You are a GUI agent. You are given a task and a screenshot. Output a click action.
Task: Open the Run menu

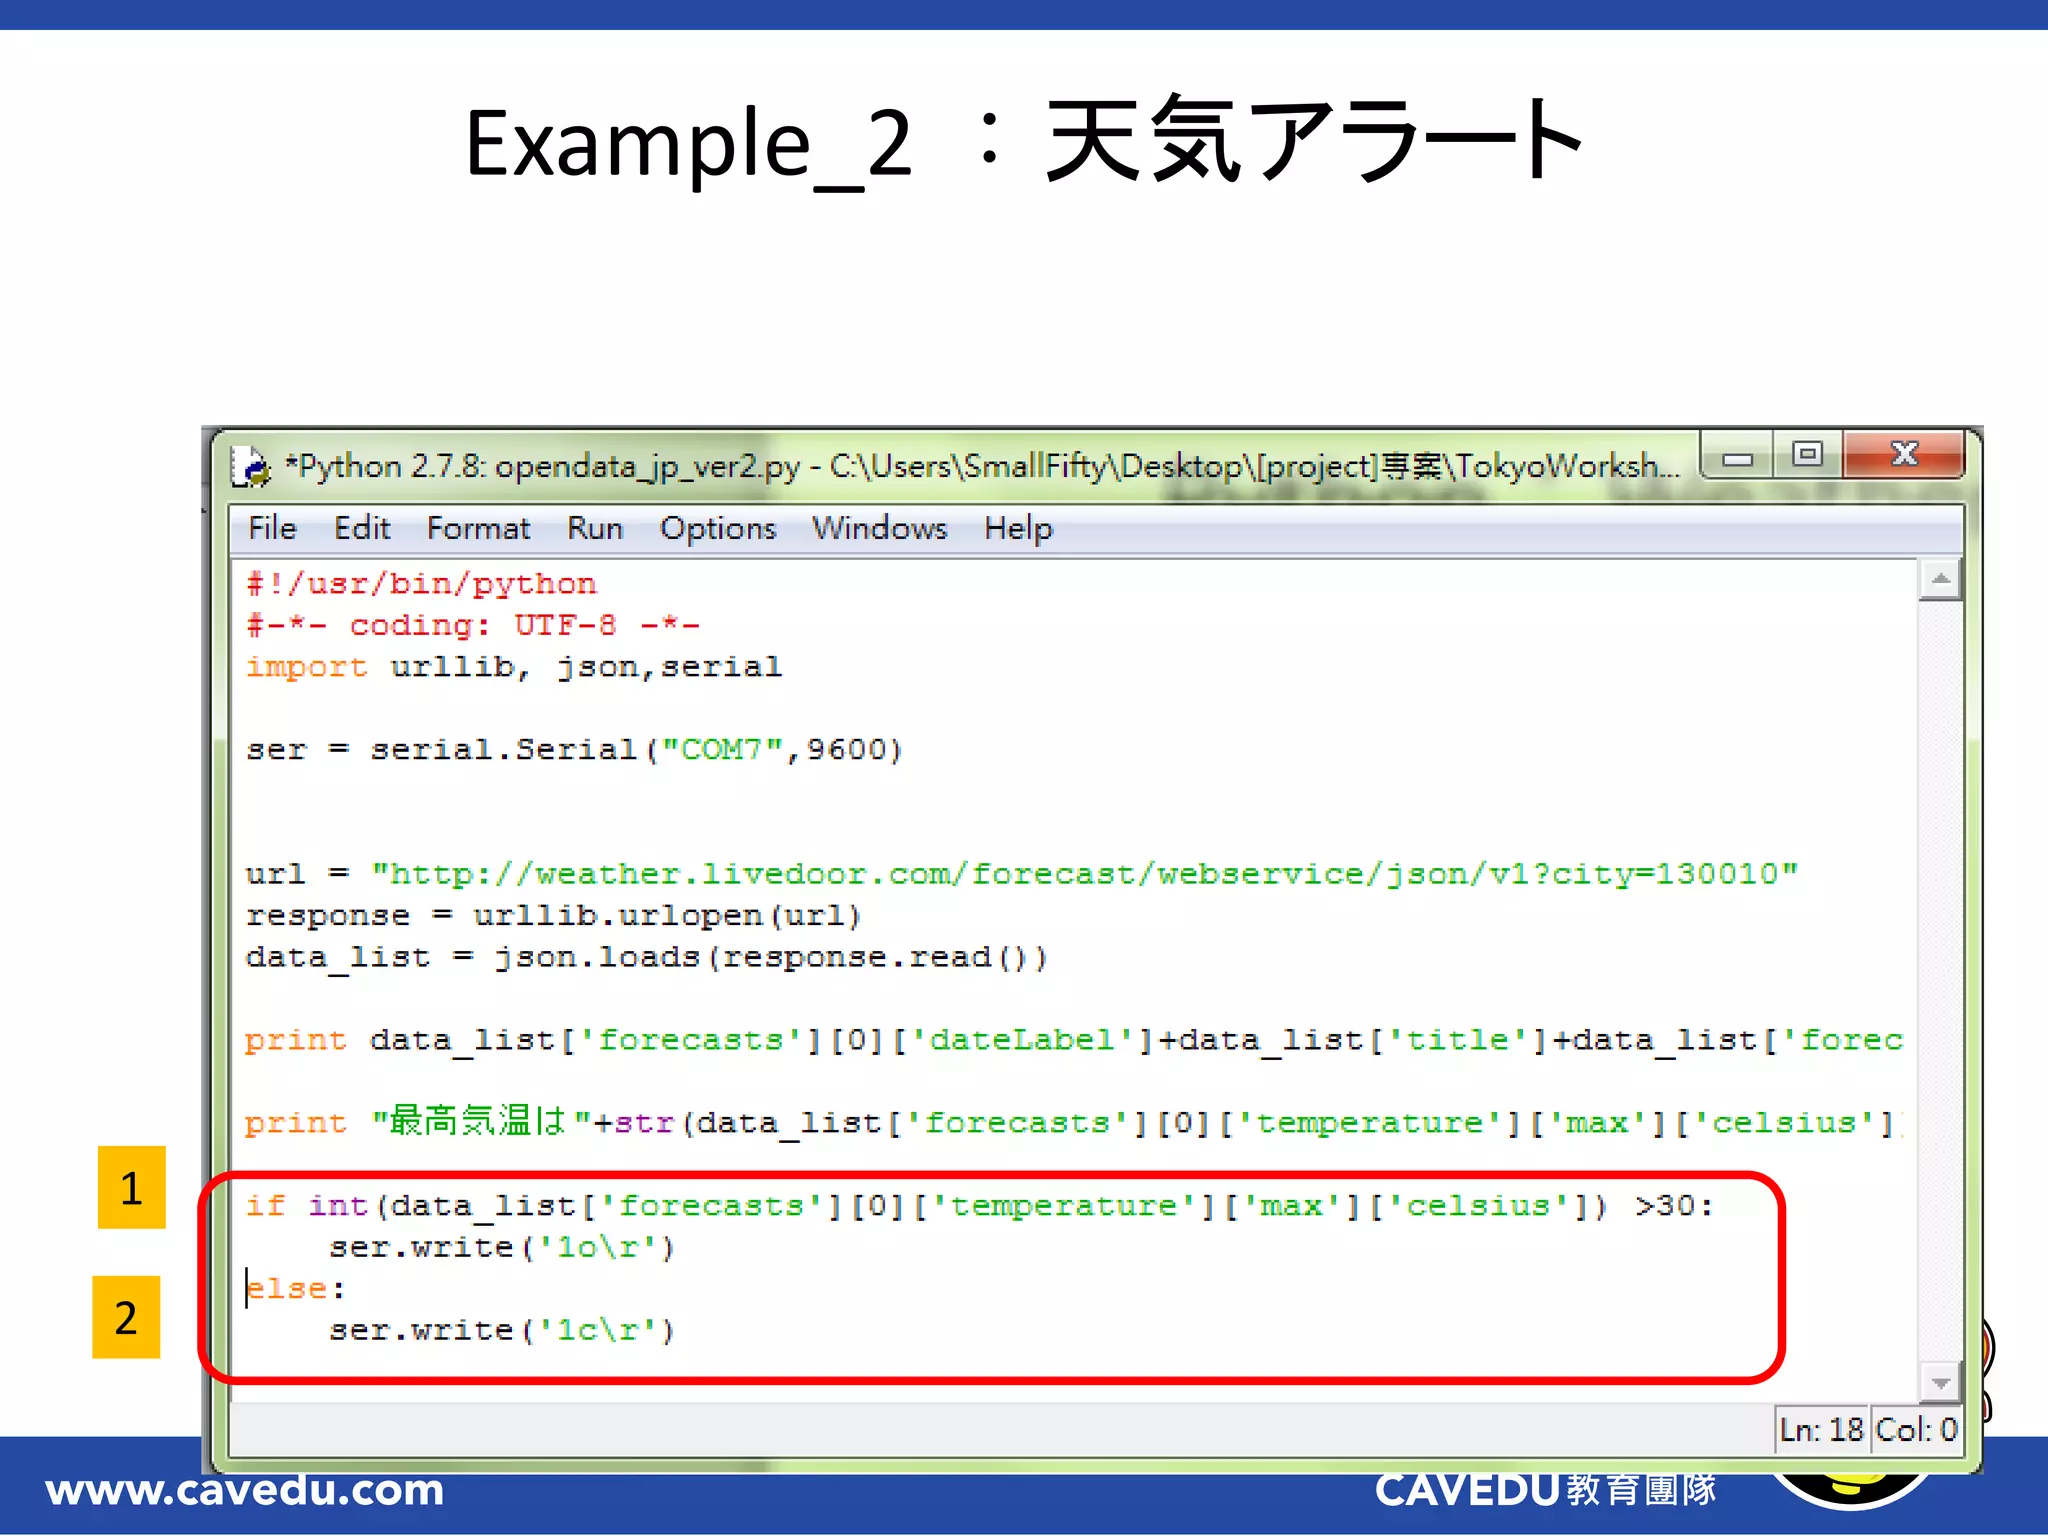tap(595, 528)
